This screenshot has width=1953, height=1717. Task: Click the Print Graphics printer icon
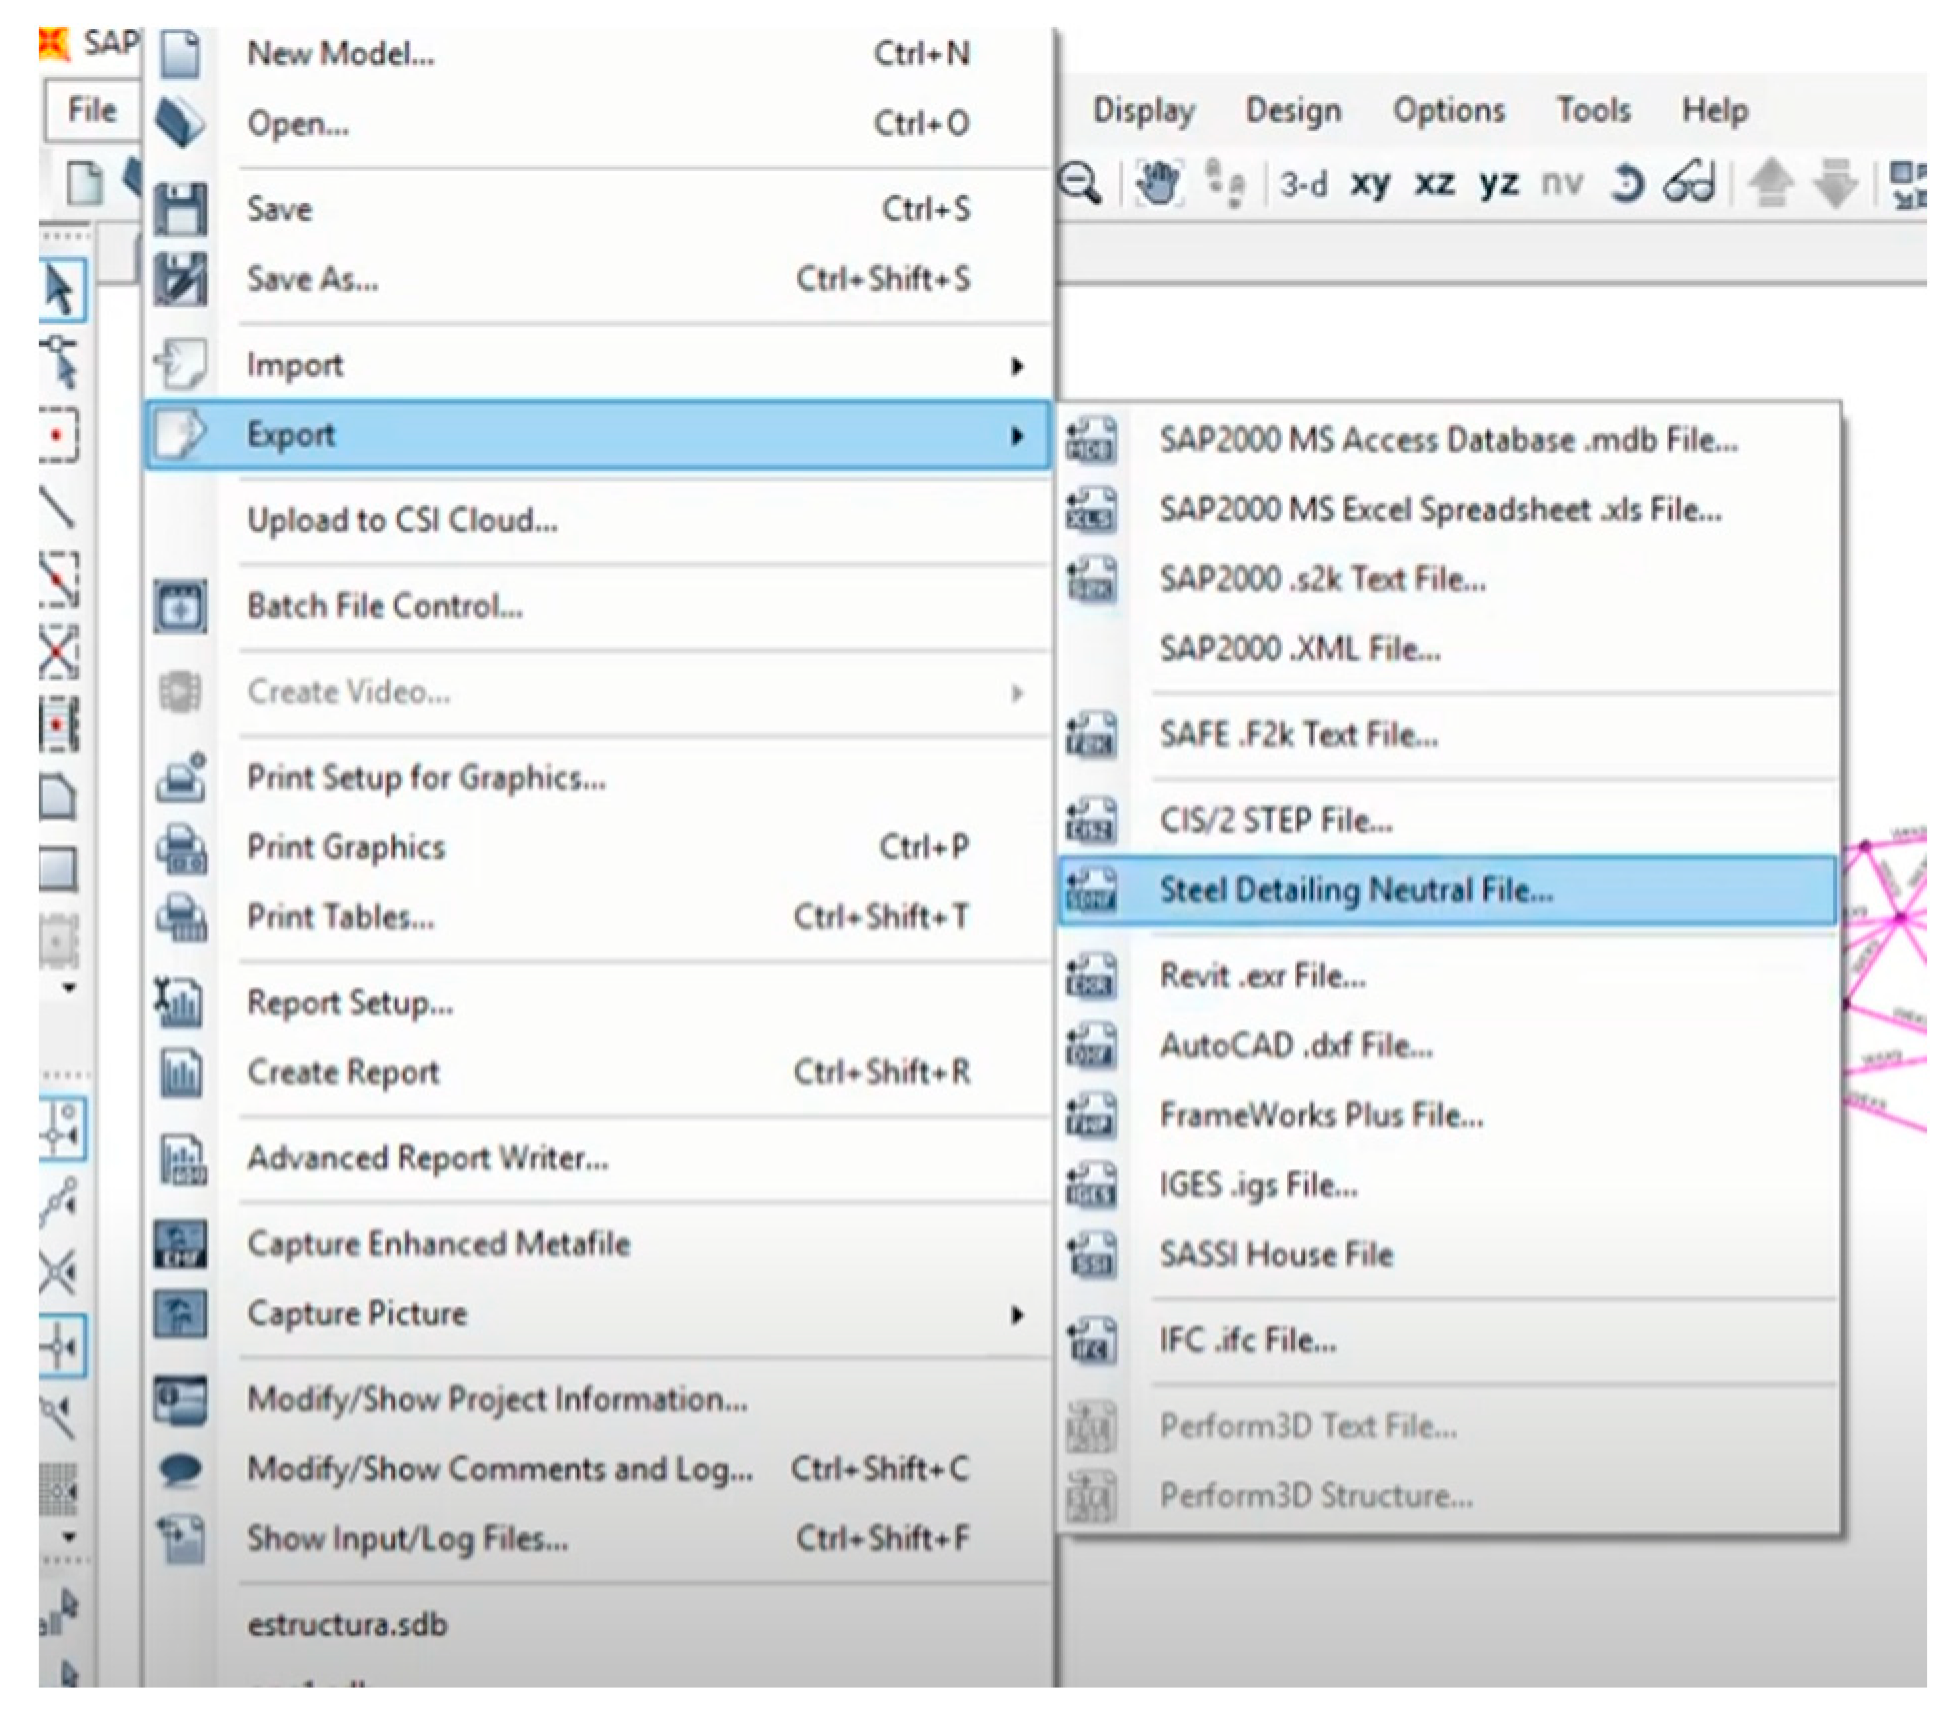[181, 848]
